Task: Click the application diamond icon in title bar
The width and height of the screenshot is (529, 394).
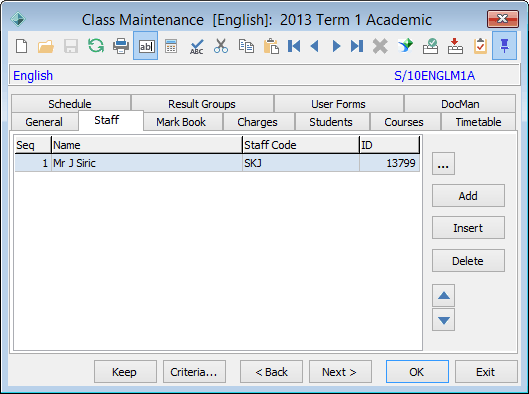Action: [x=18, y=19]
